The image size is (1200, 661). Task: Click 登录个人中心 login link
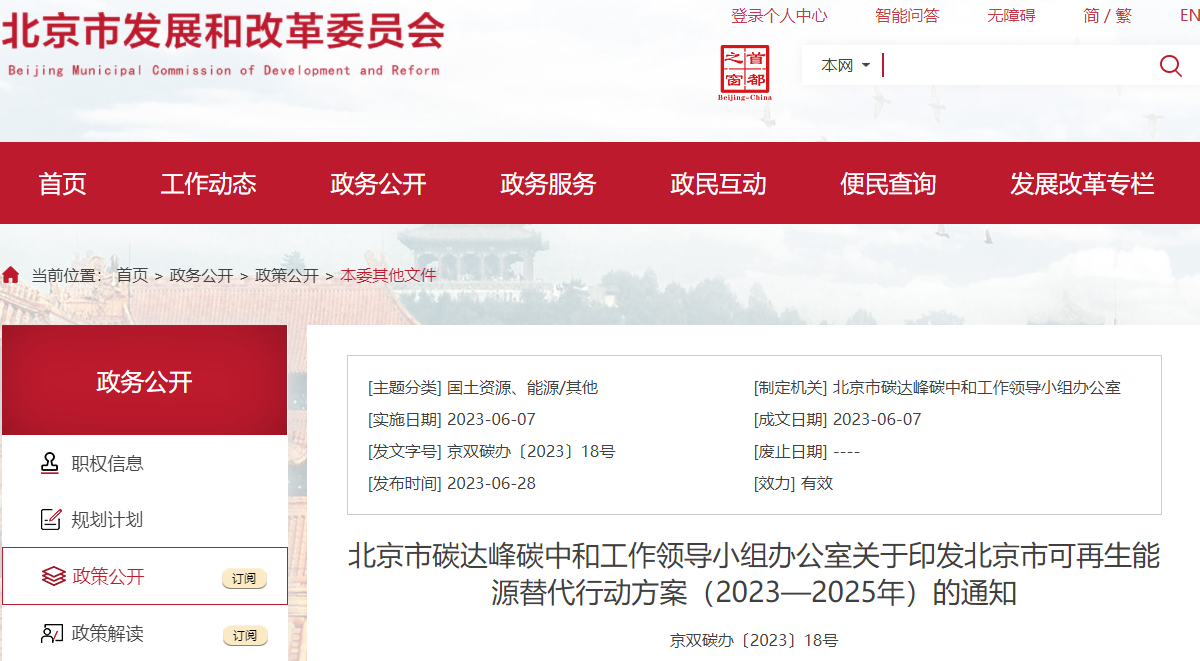coord(779,15)
